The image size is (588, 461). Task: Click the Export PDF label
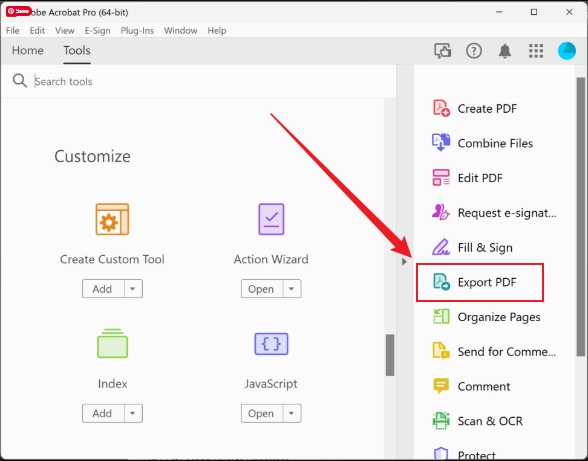(x=487, y=282)
